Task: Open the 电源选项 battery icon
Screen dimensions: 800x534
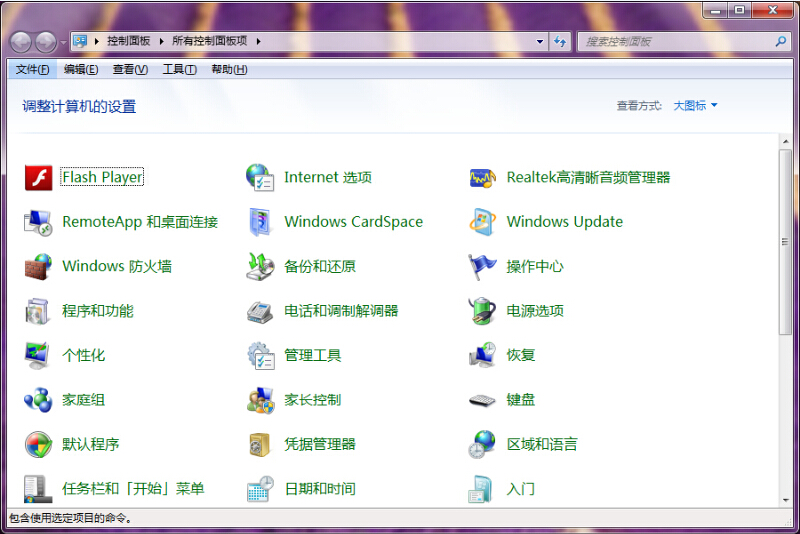Action: pos(482,311)
